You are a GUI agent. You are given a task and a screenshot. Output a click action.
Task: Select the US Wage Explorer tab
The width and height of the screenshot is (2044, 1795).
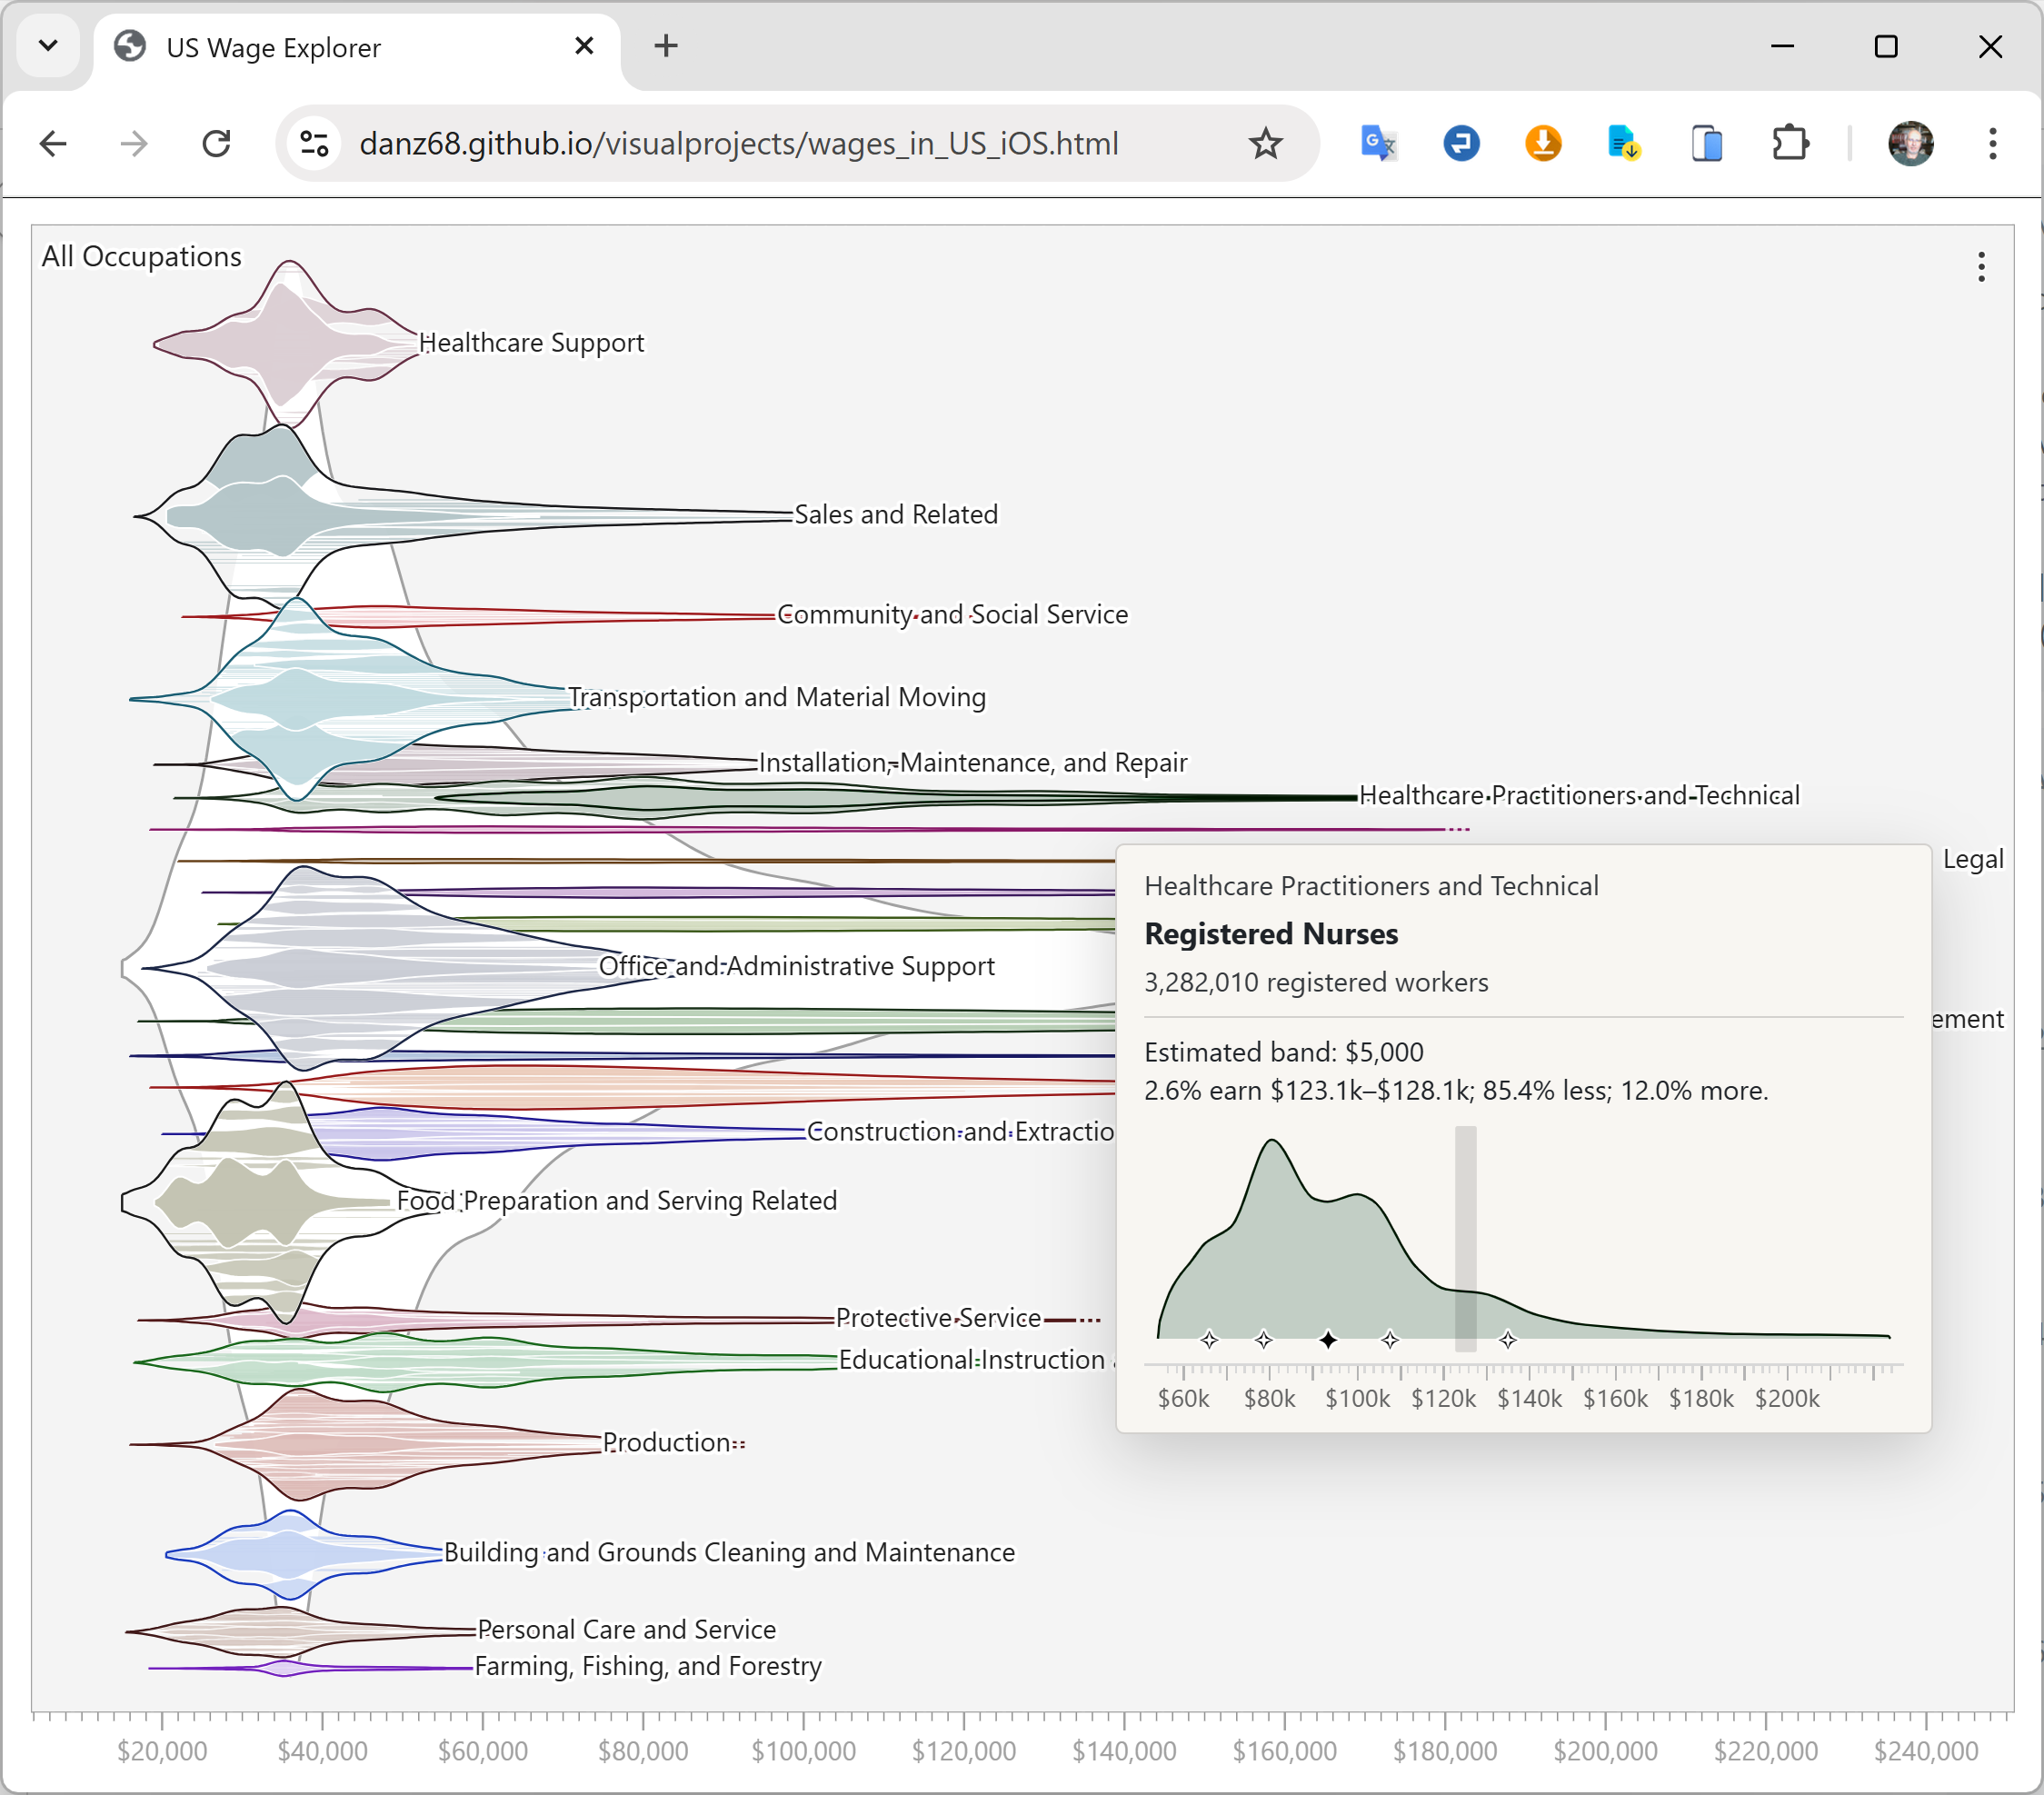300,46
